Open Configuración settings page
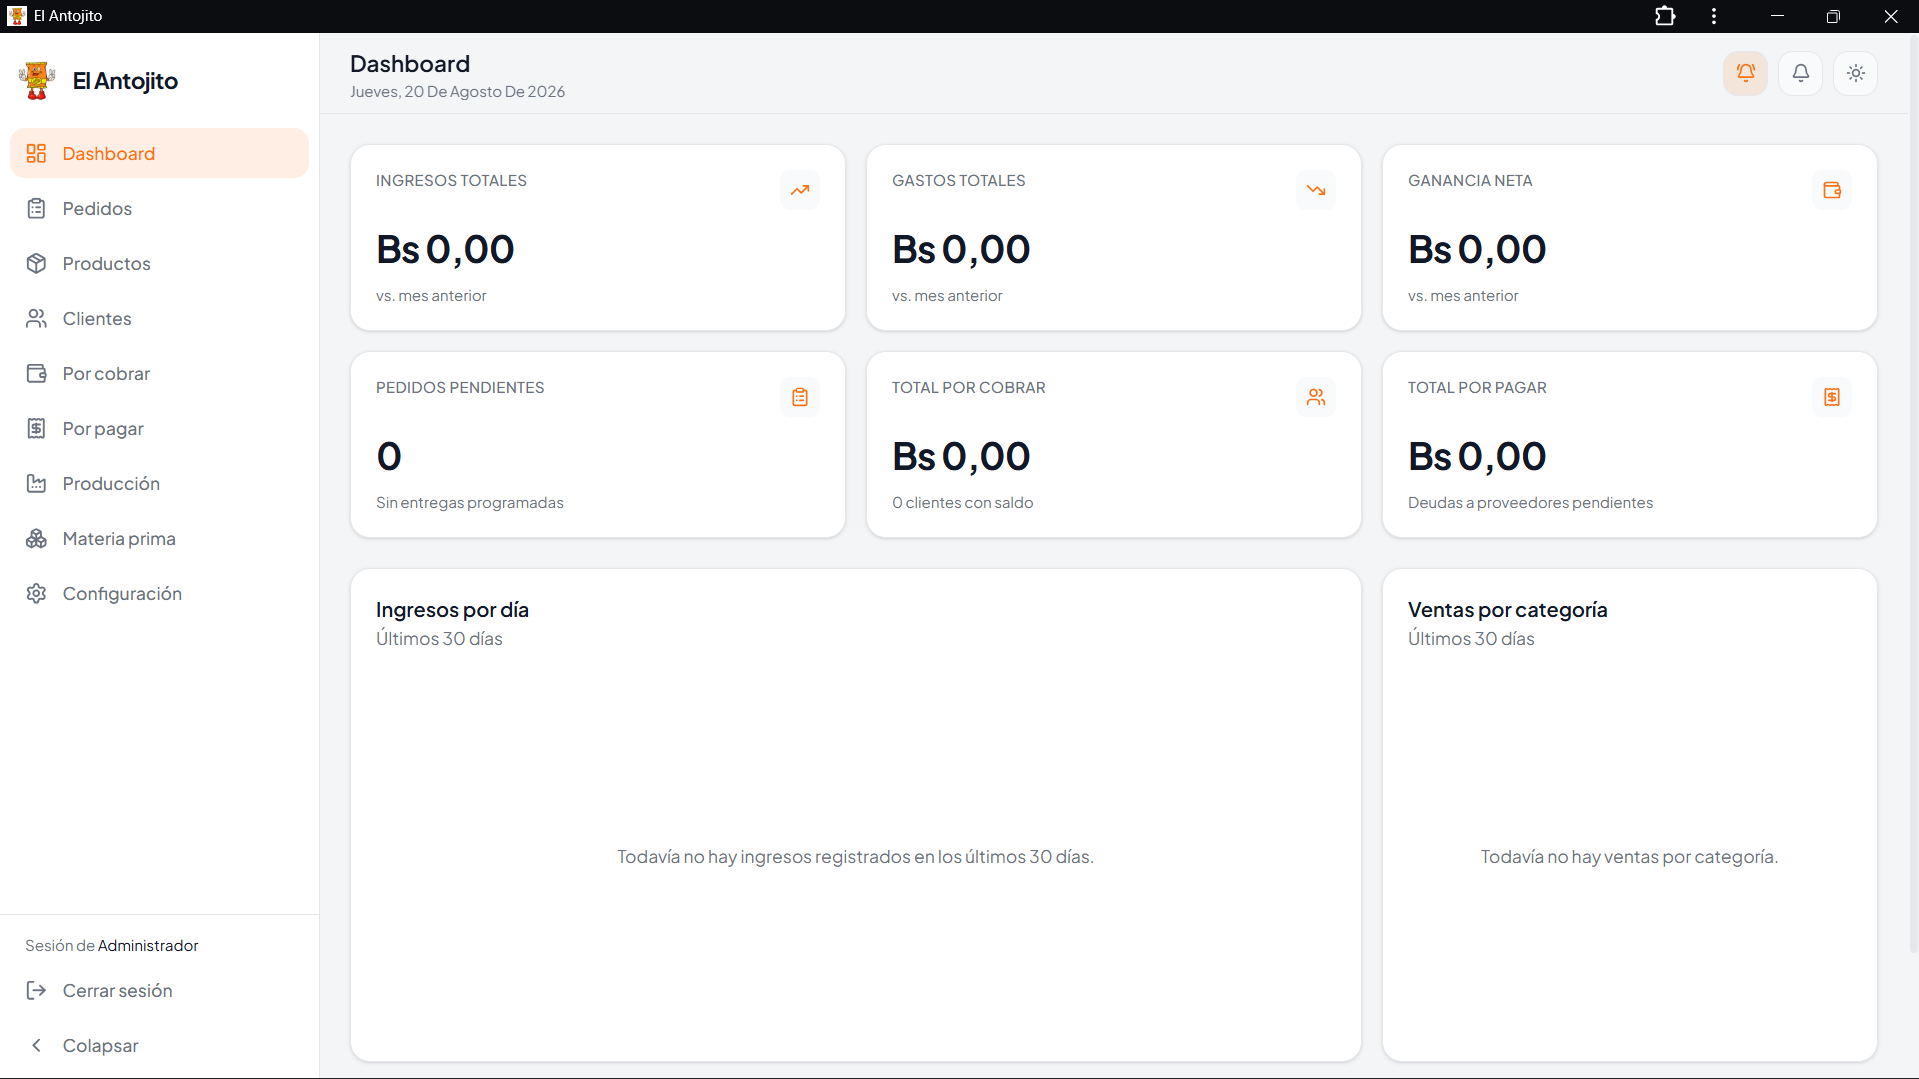The image size is (1919, 1079). coord(159,593)
